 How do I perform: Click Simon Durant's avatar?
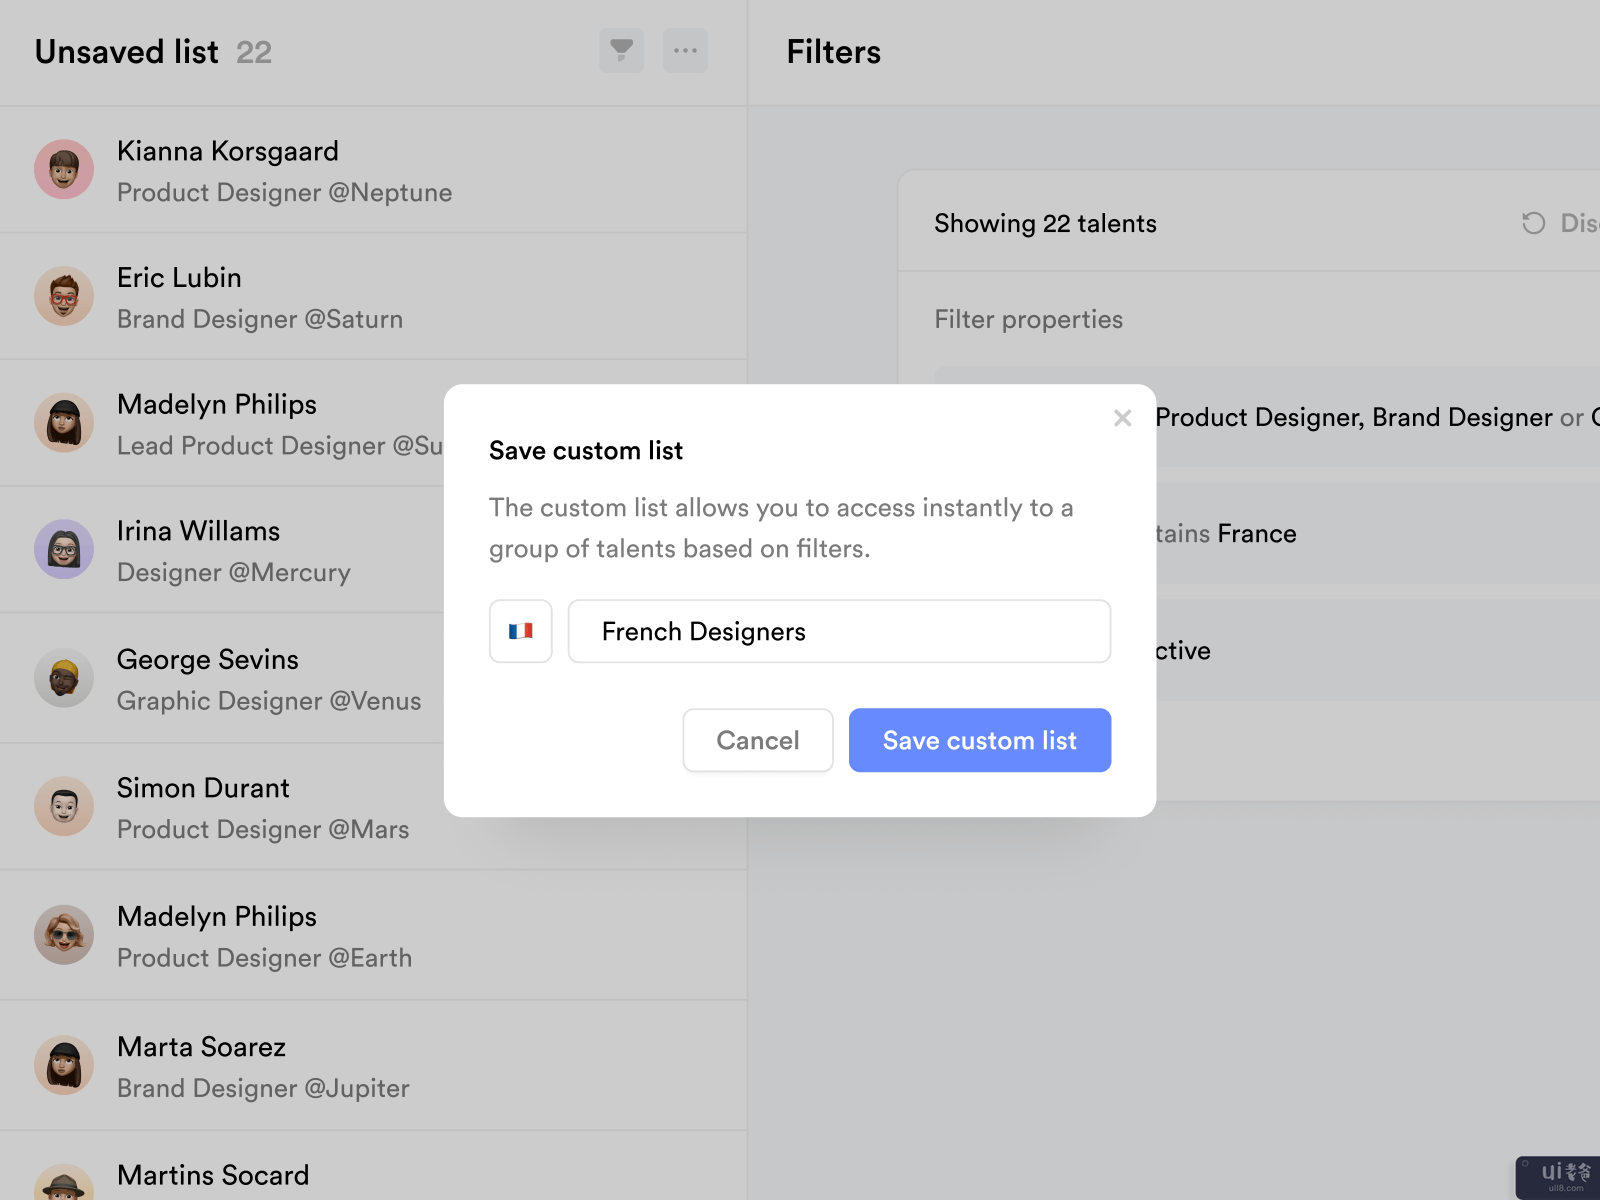pos(64,806)
